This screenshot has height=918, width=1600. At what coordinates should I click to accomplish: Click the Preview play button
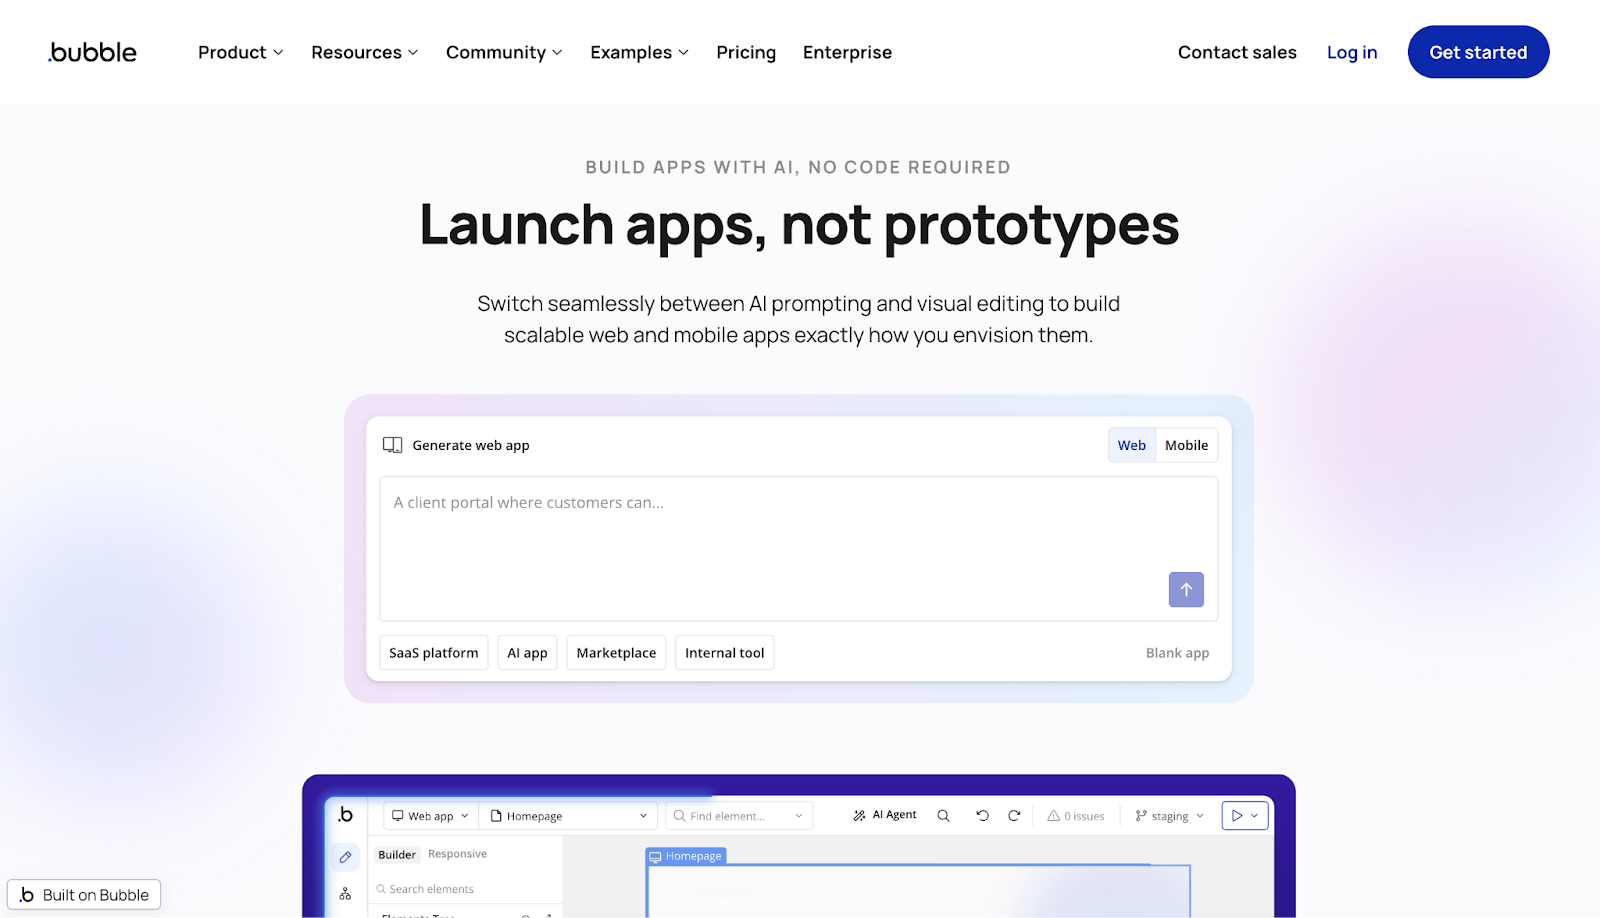click(x=1237, y=816)
